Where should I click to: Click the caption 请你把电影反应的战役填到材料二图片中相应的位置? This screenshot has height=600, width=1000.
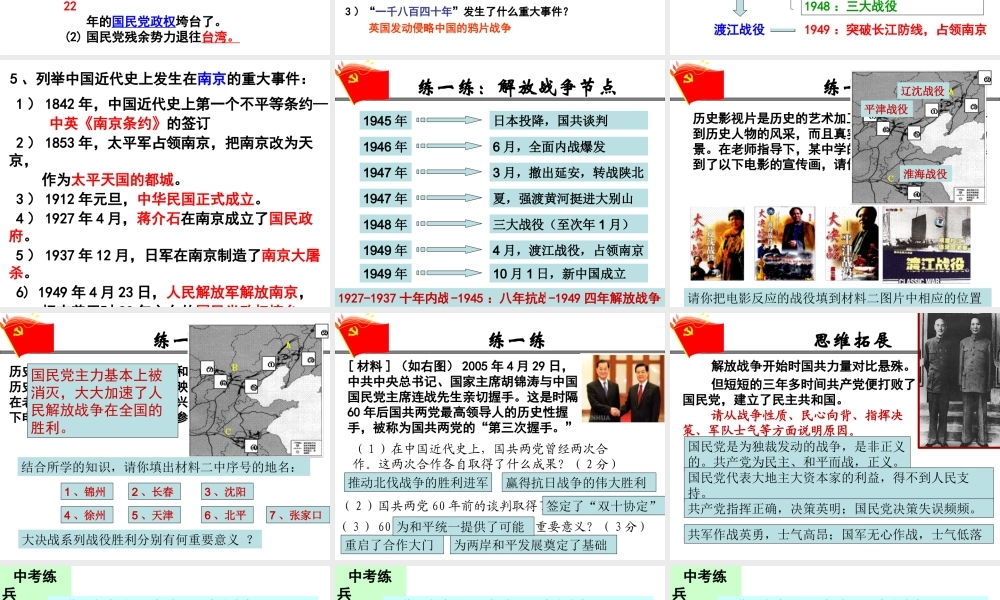coord(835,298)
